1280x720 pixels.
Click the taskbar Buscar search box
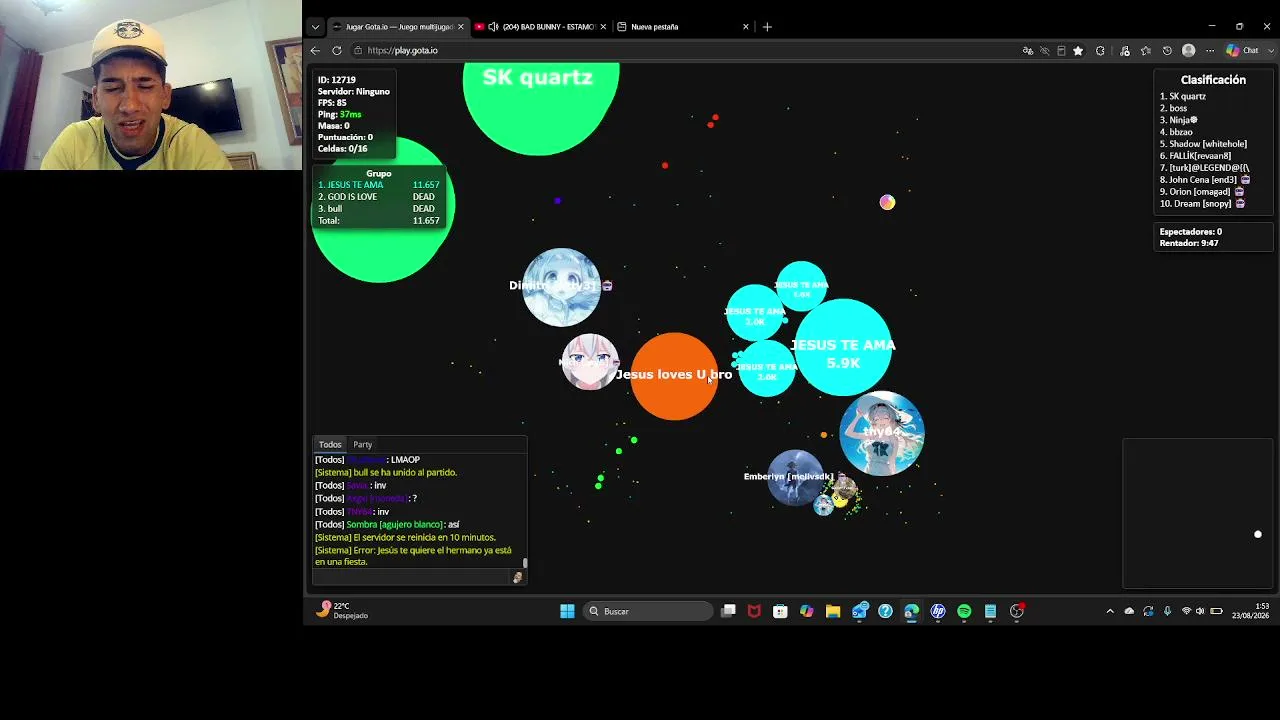pos(648,611)
